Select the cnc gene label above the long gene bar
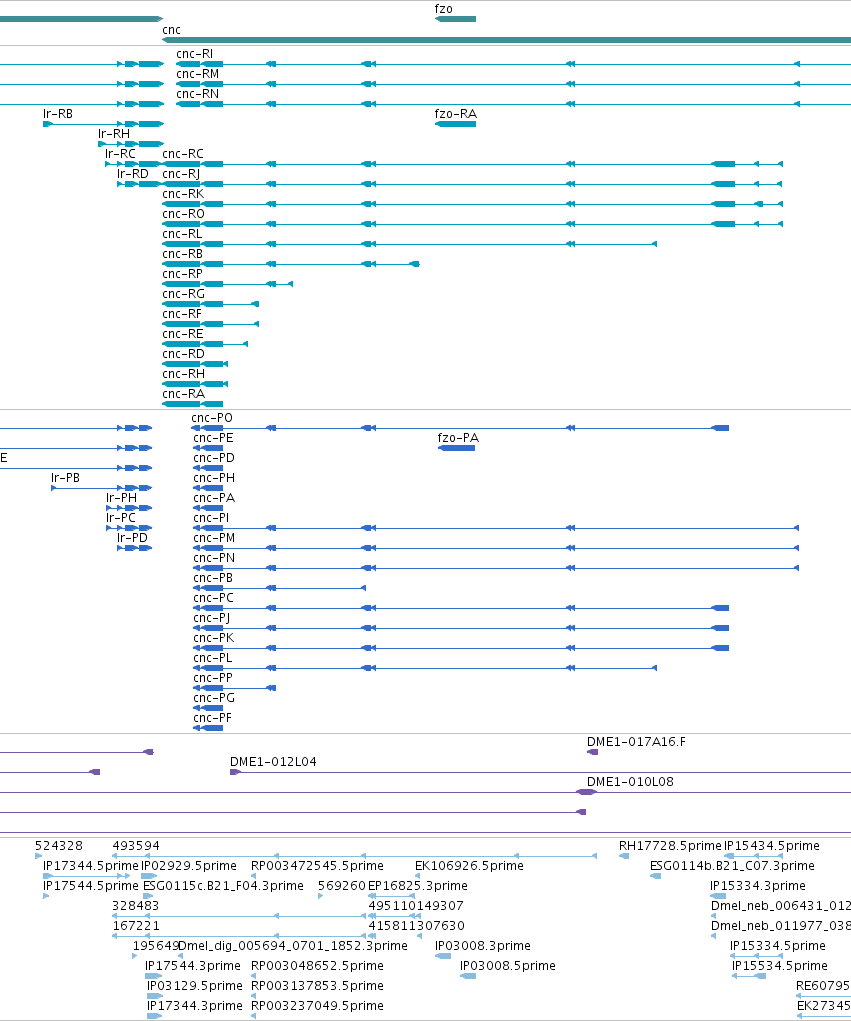 [x=171, y=30]
